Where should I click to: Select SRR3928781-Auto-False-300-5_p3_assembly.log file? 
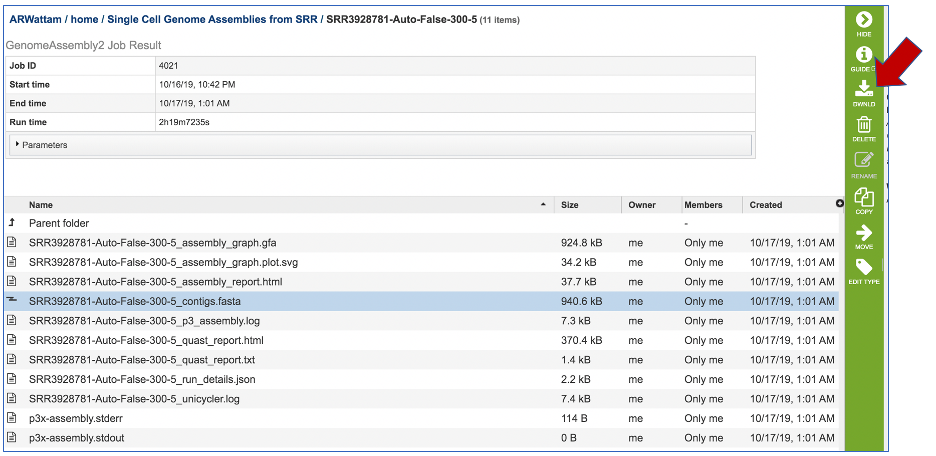click(x=144, y=321)
